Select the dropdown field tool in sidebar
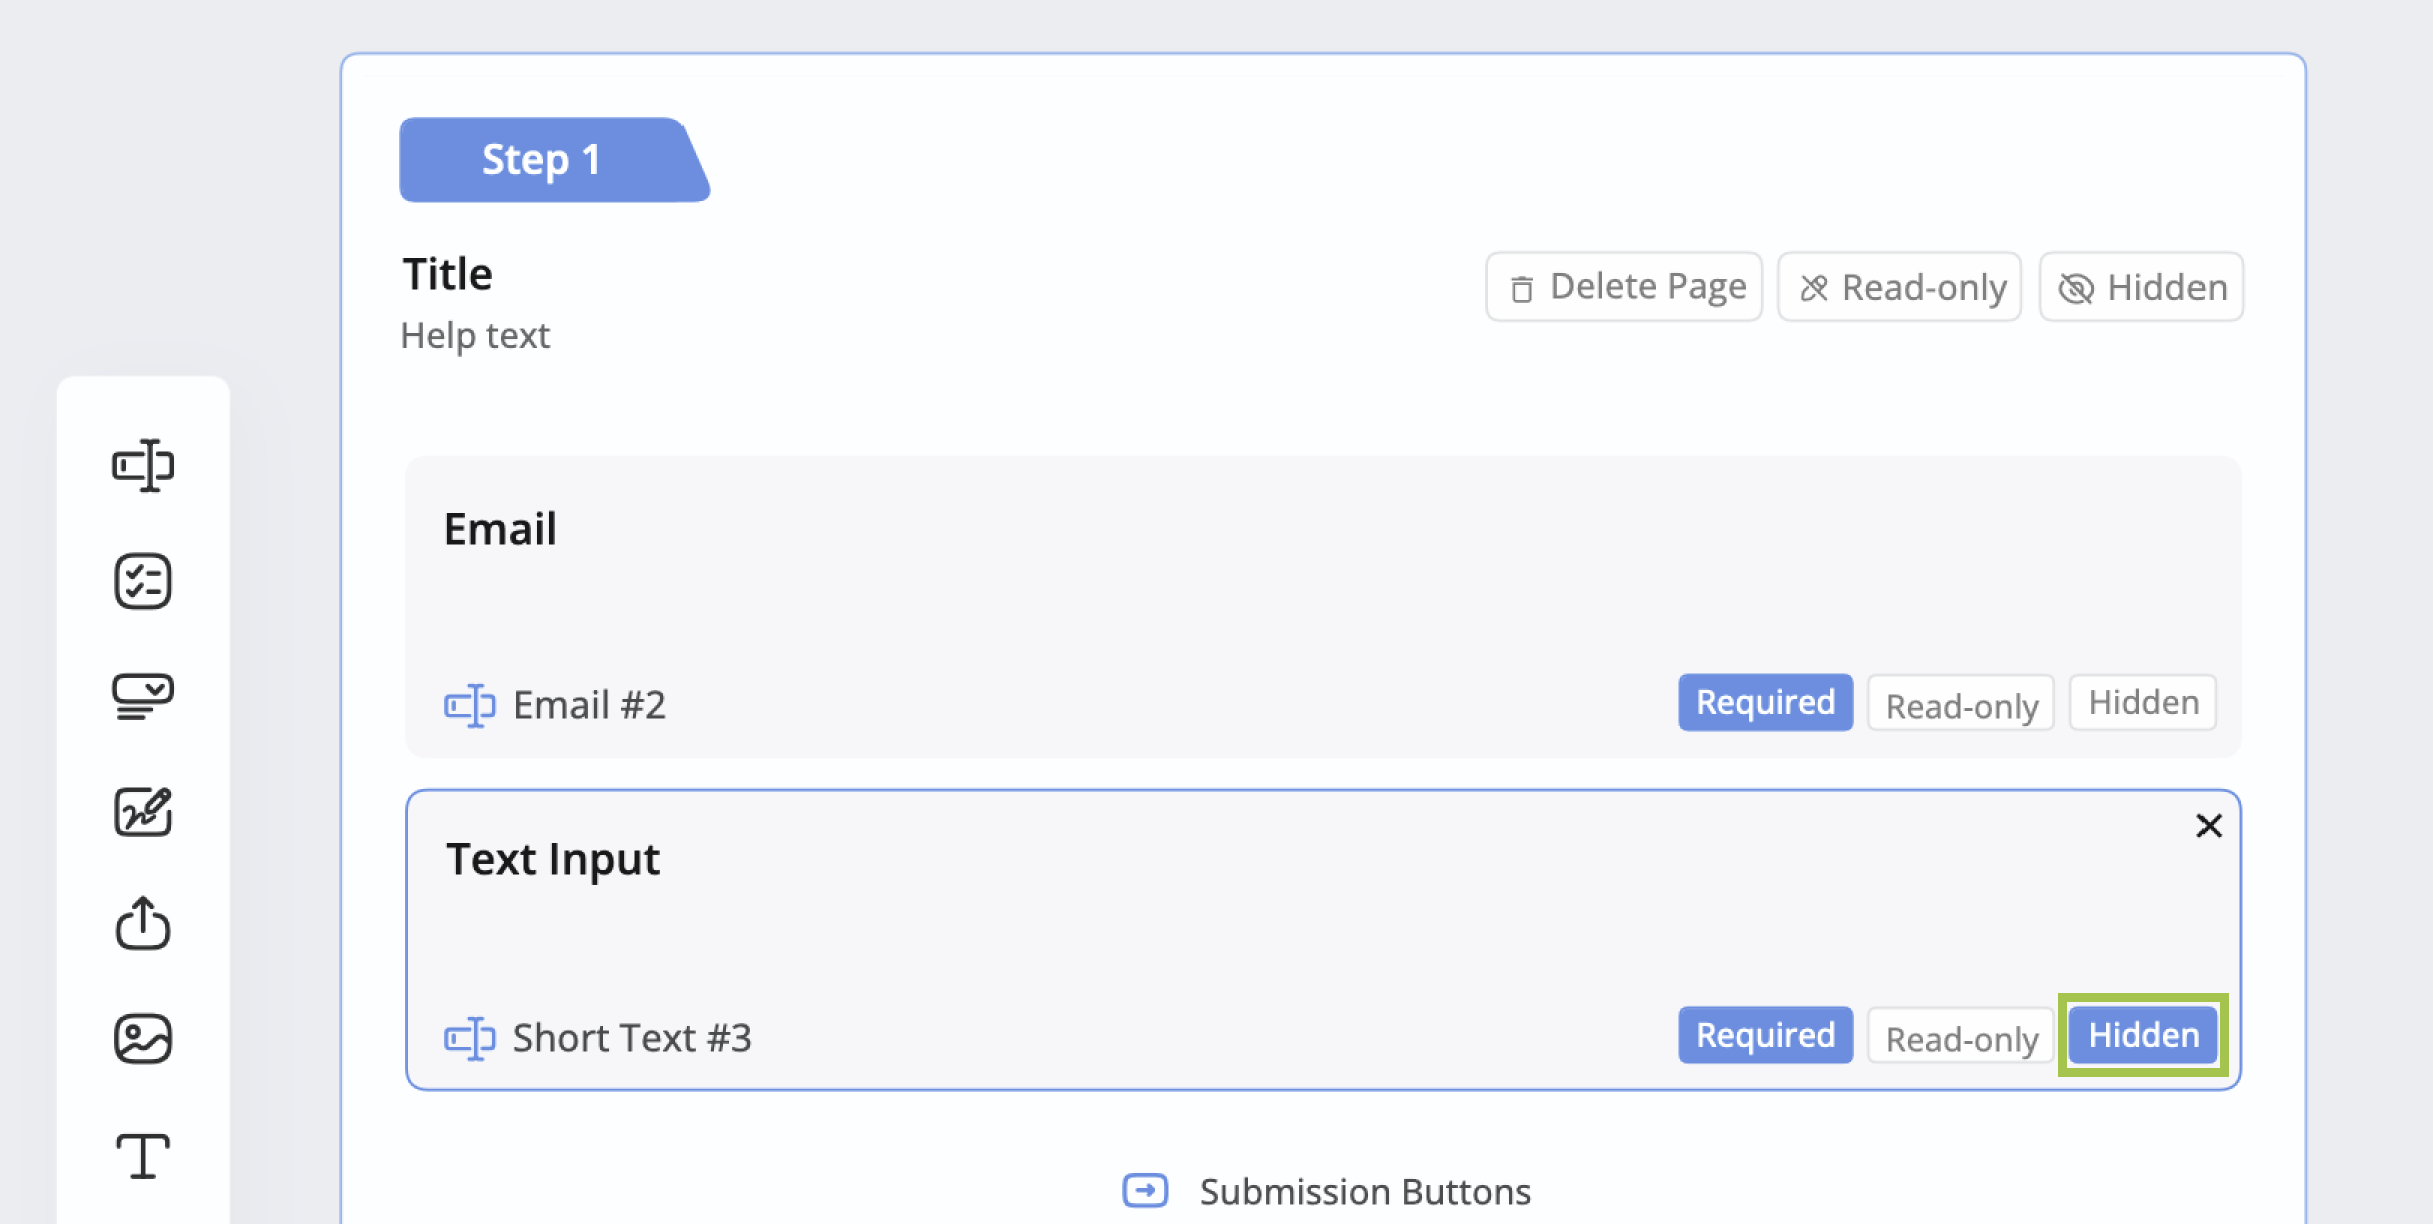 (143, 696)
